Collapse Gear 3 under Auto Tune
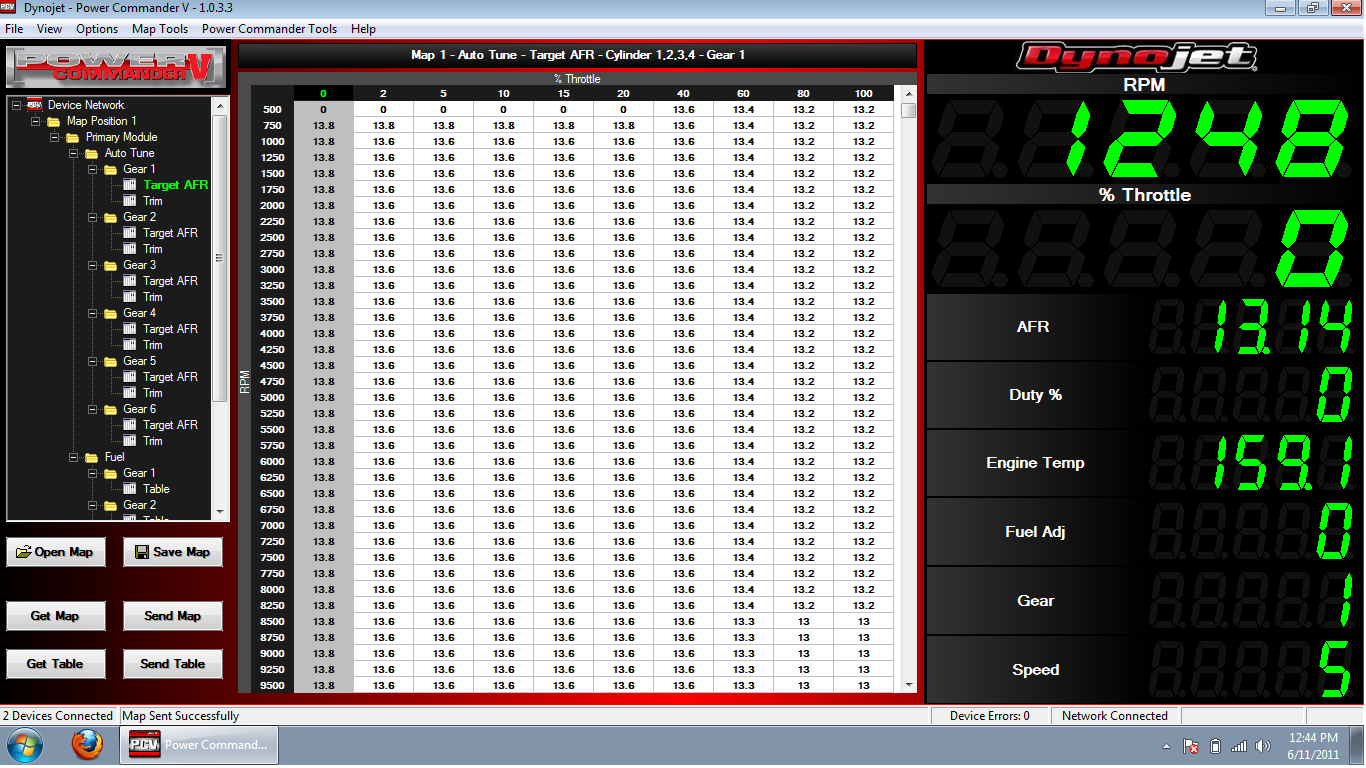The height and width of the screenshot is (768, 1366). click(x=92, y=265)
